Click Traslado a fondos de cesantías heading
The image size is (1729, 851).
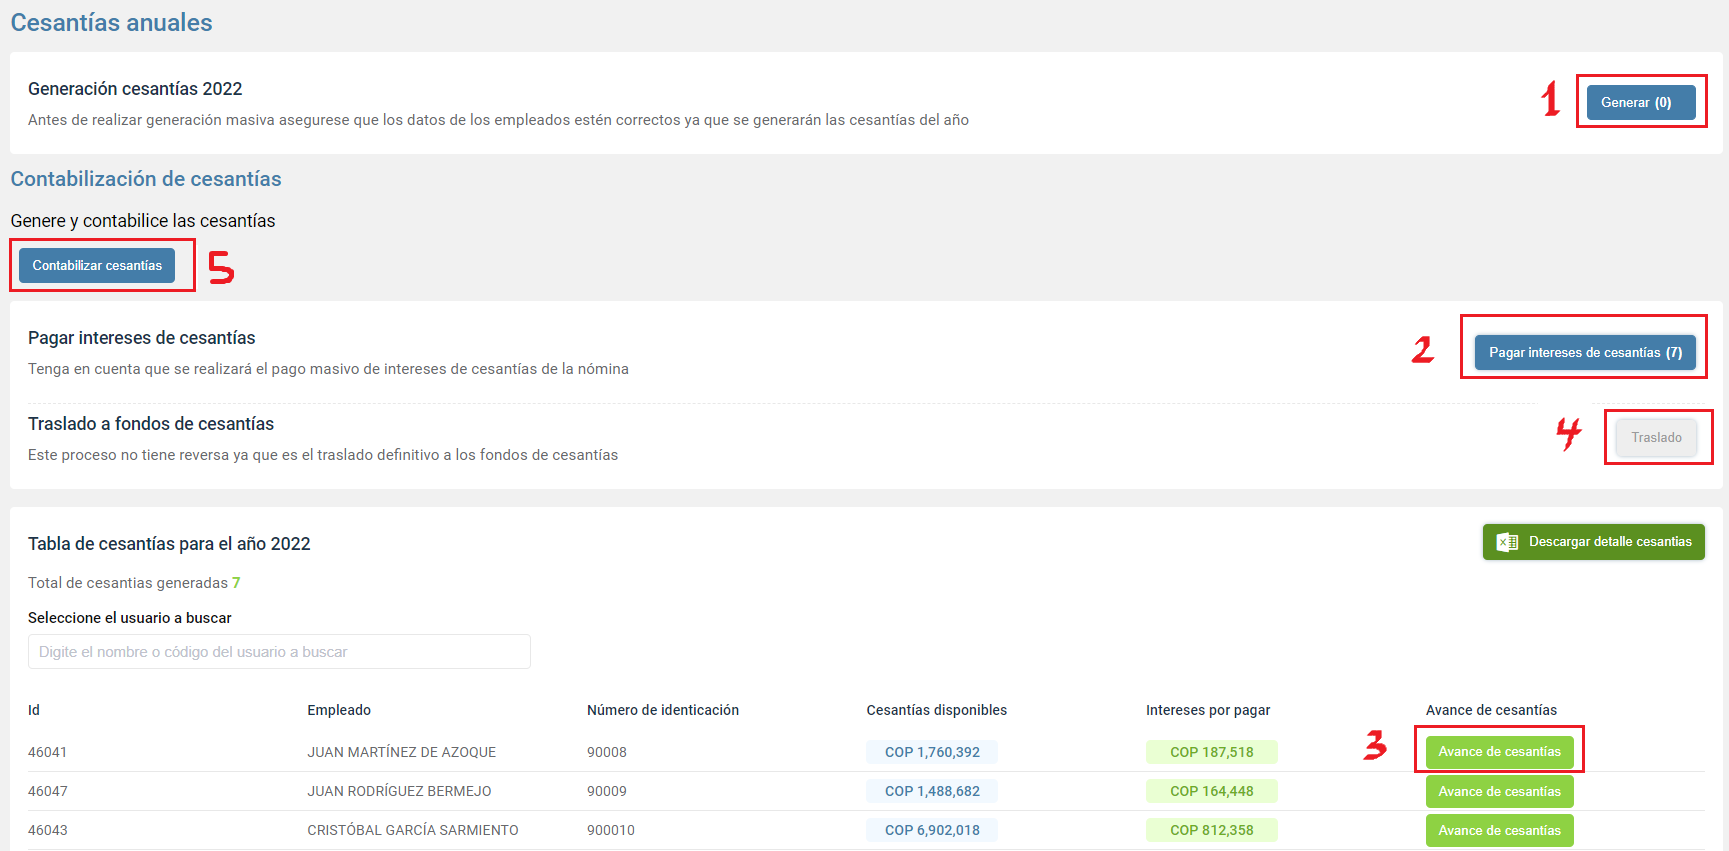(x=151, y=424)
